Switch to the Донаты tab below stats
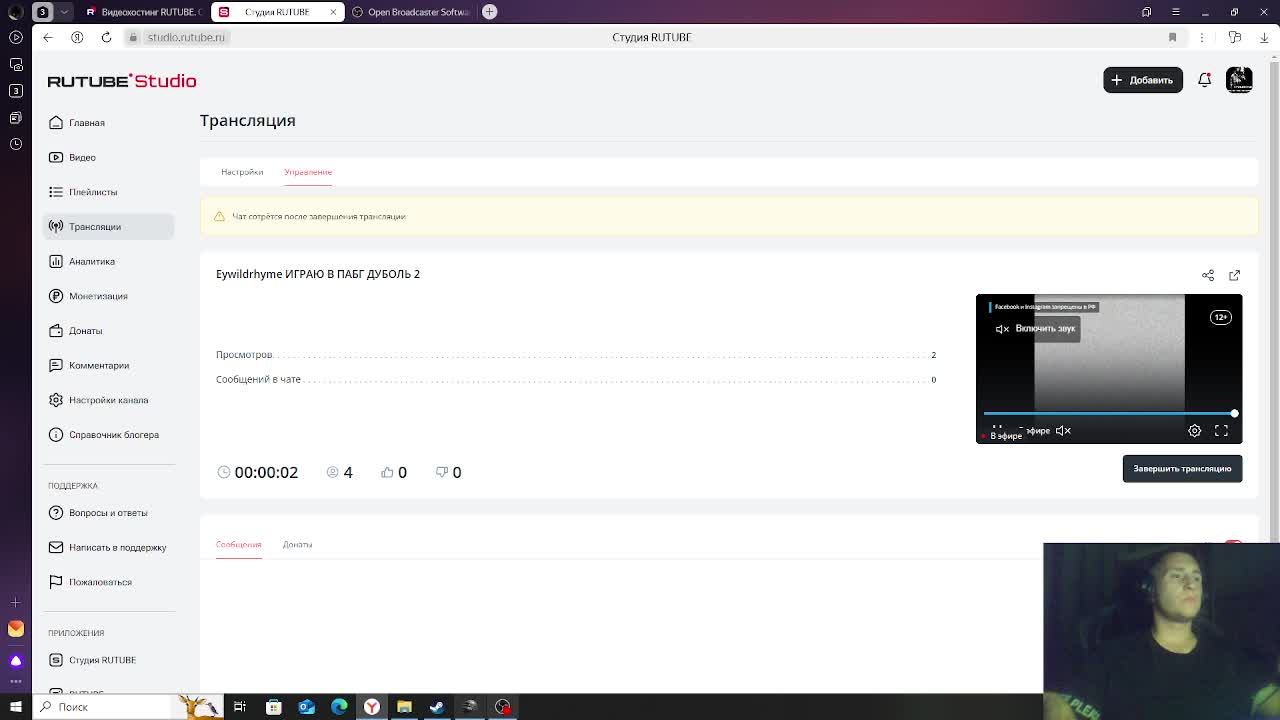 click(x=297, y=545)
